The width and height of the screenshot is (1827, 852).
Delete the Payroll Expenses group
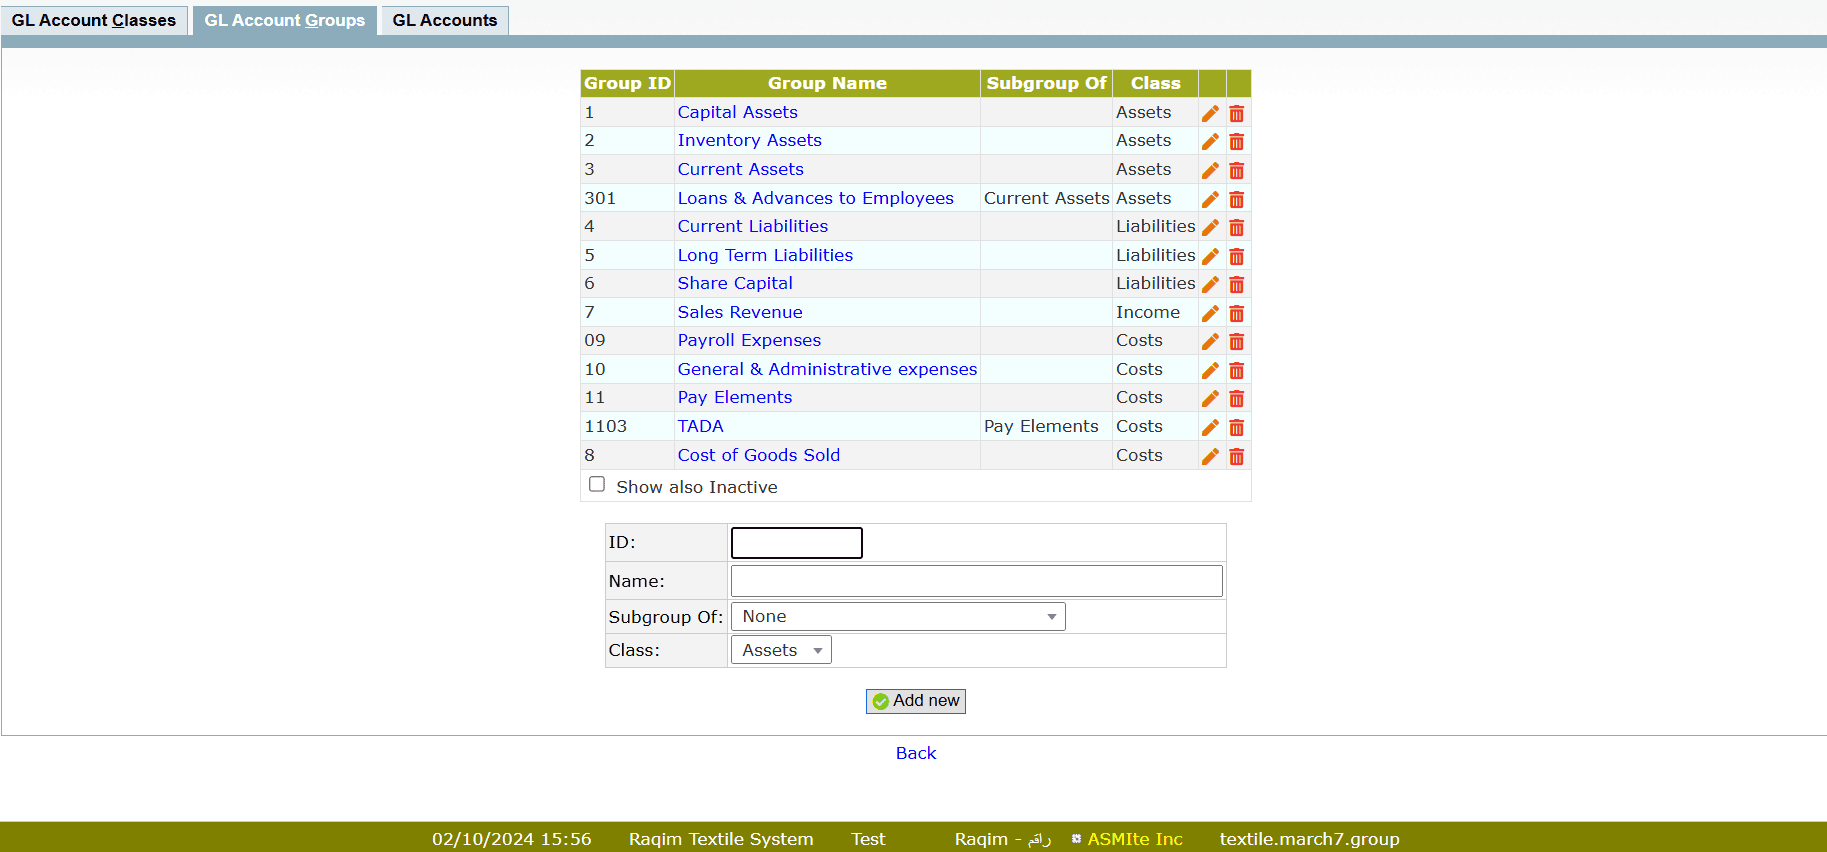pyautogui.click(x=1237, y=342)
